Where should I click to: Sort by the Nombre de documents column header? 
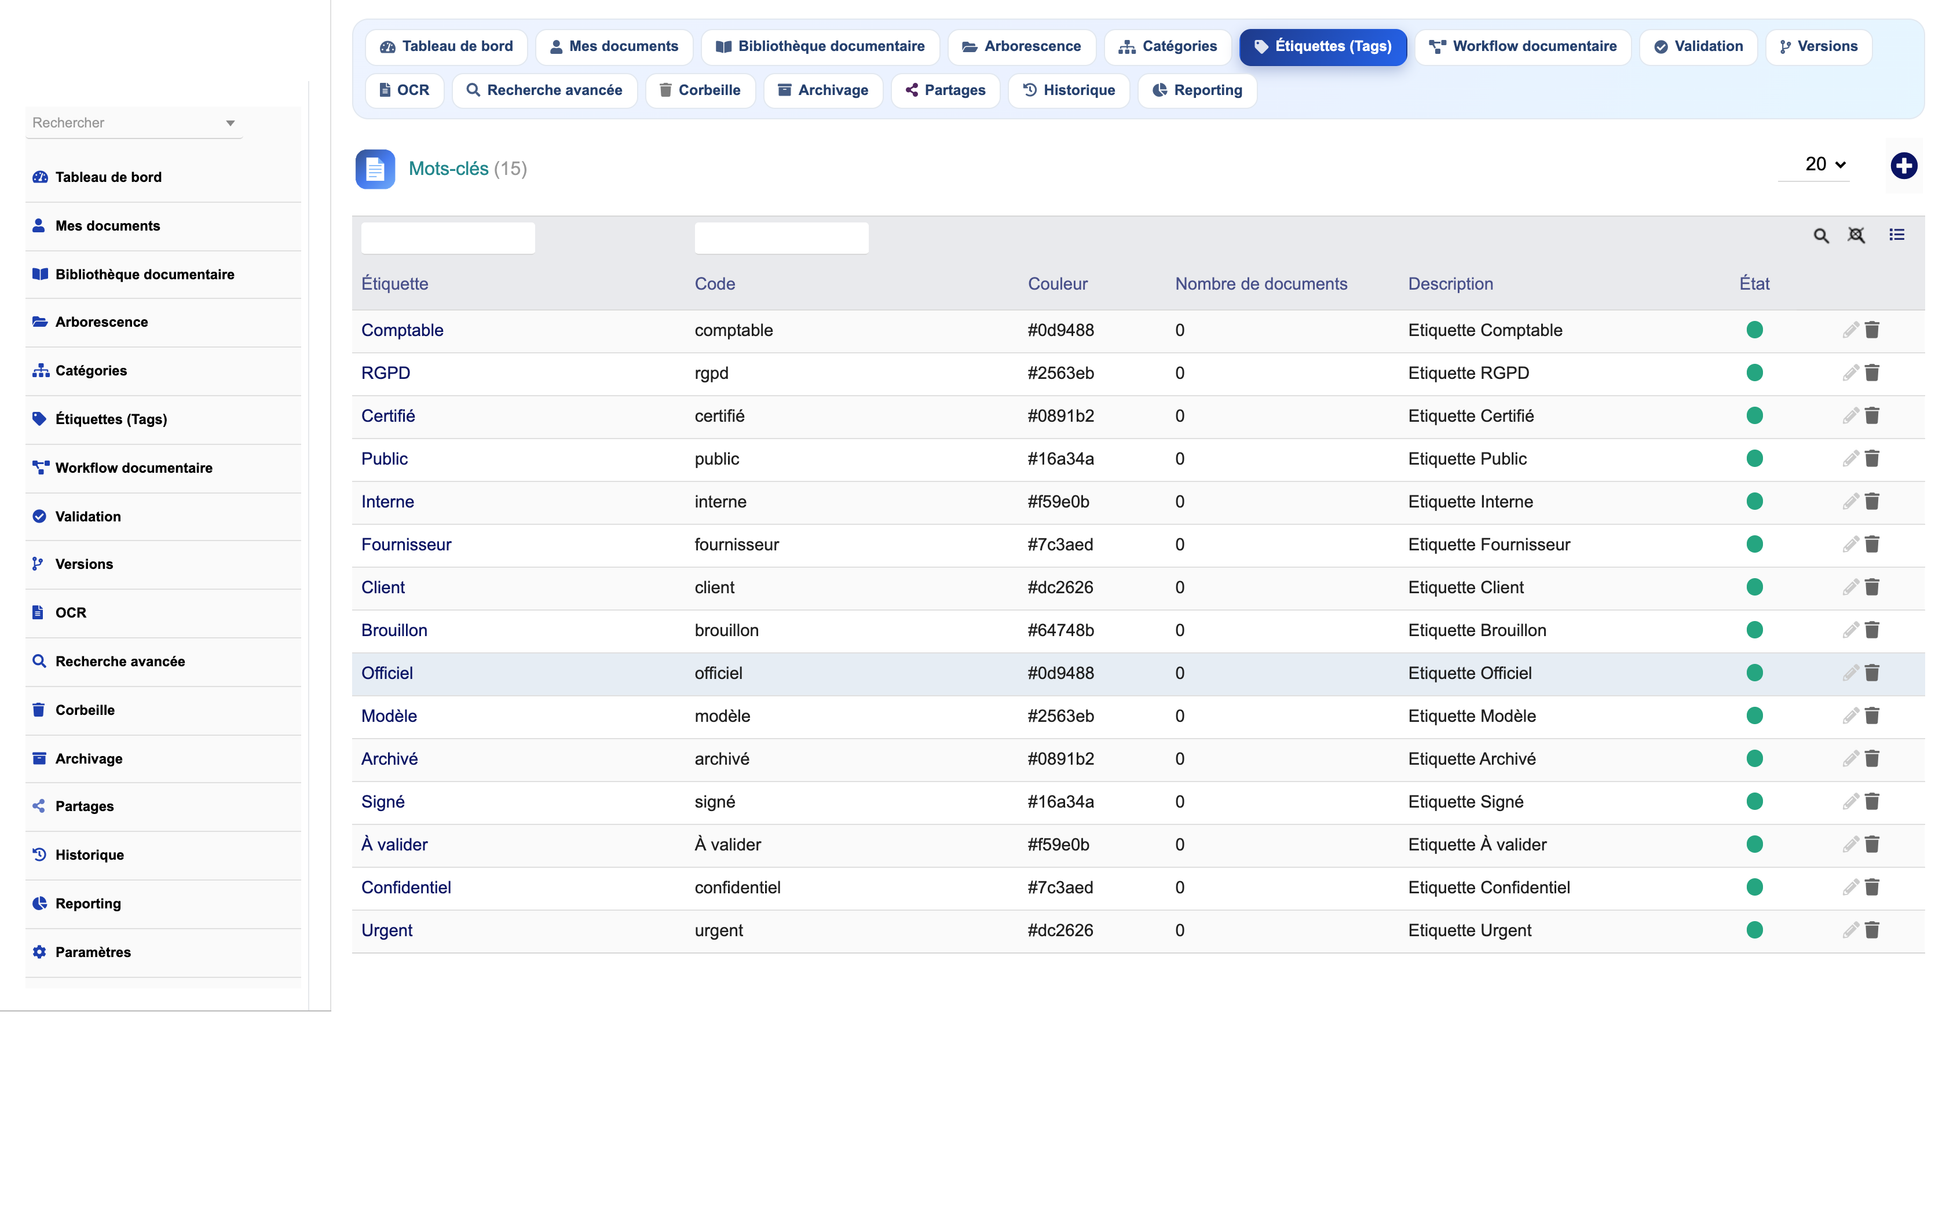tap(1261, 284)
